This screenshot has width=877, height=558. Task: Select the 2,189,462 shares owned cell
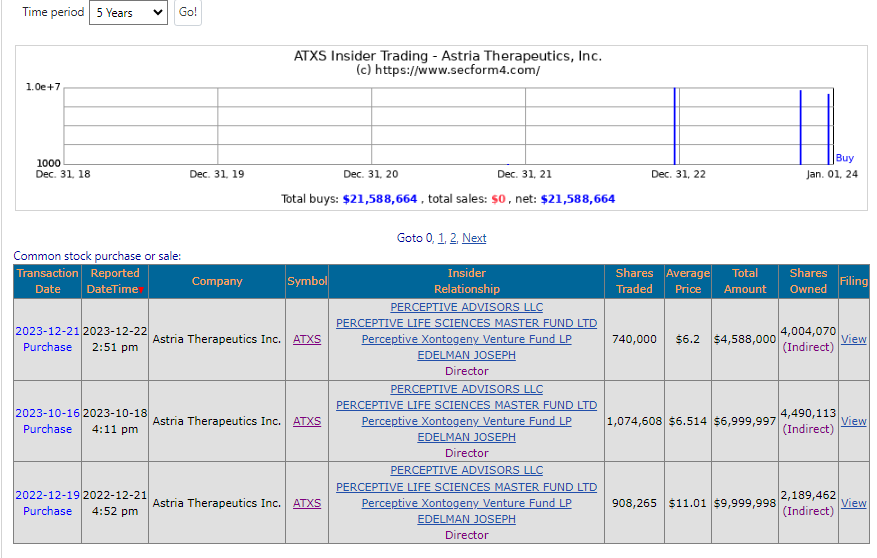(808, 503)
